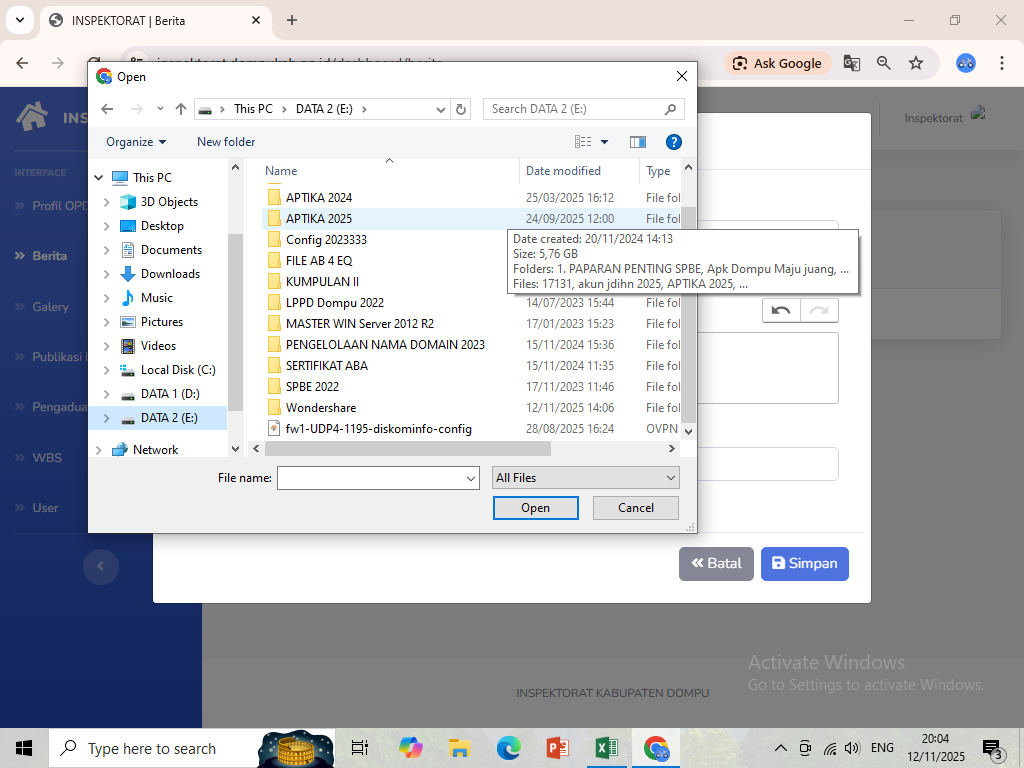Click the refresh icon in address bar

[461, 109]
